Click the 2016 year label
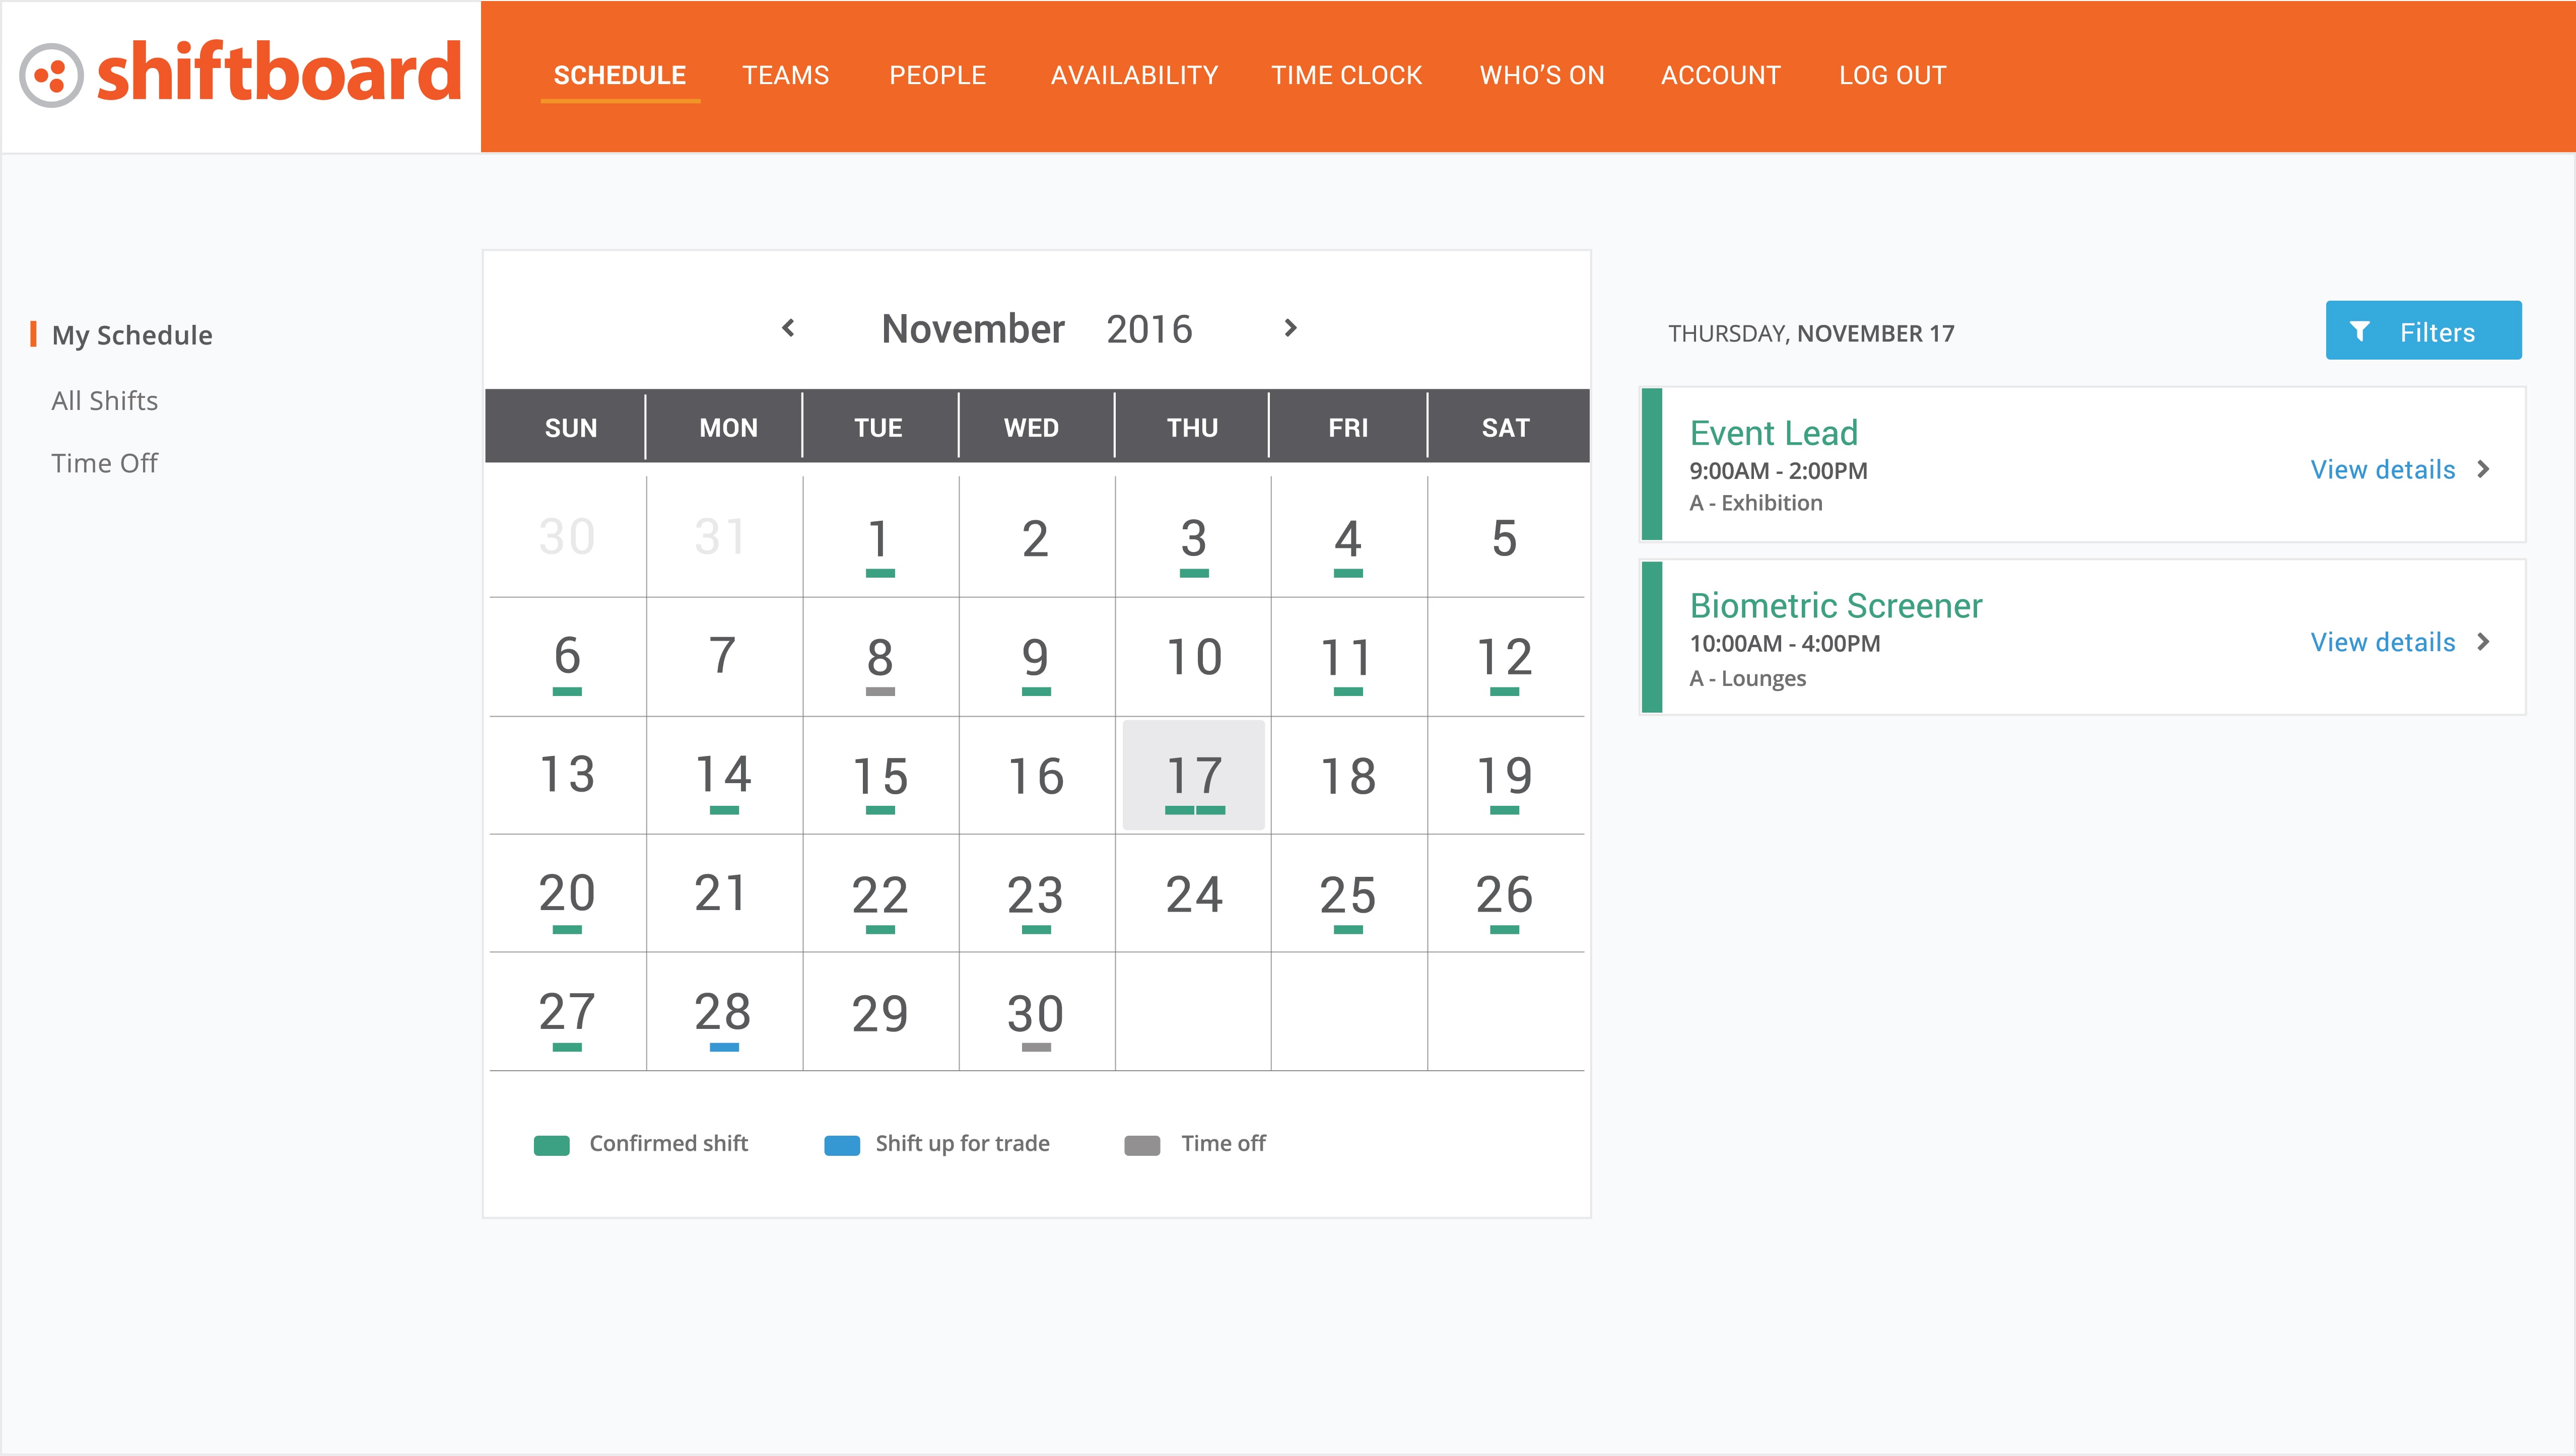Image resolution: width=2576 pixels, height=1456 pixels. 1149,329
